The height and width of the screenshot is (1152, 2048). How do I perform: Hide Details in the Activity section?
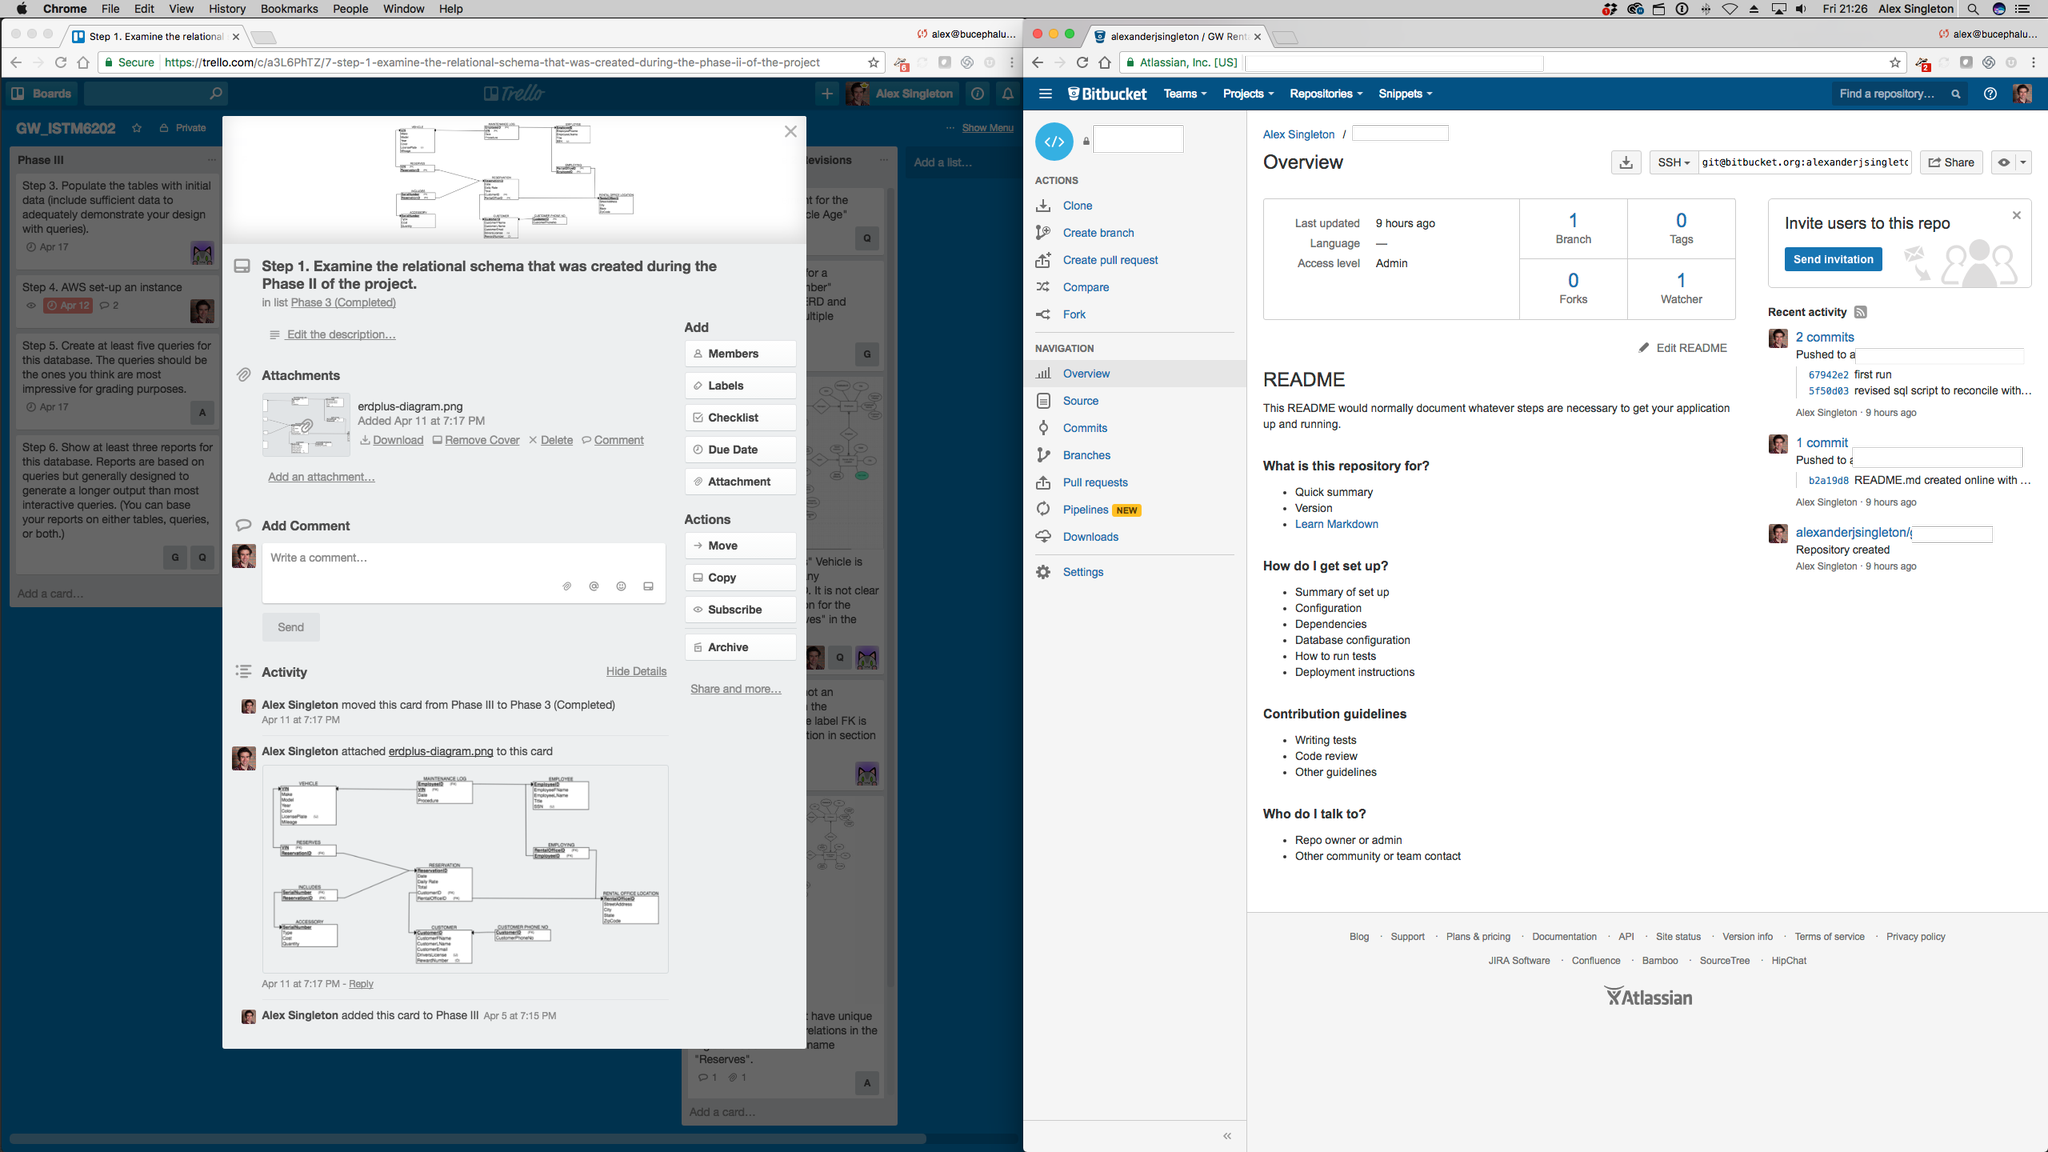coord(636,671)
